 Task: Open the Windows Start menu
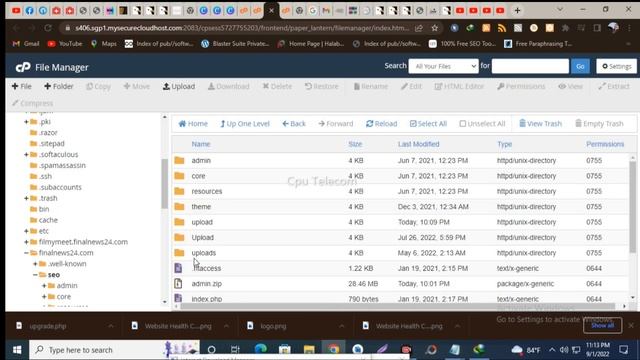click(x=17, y=350)
